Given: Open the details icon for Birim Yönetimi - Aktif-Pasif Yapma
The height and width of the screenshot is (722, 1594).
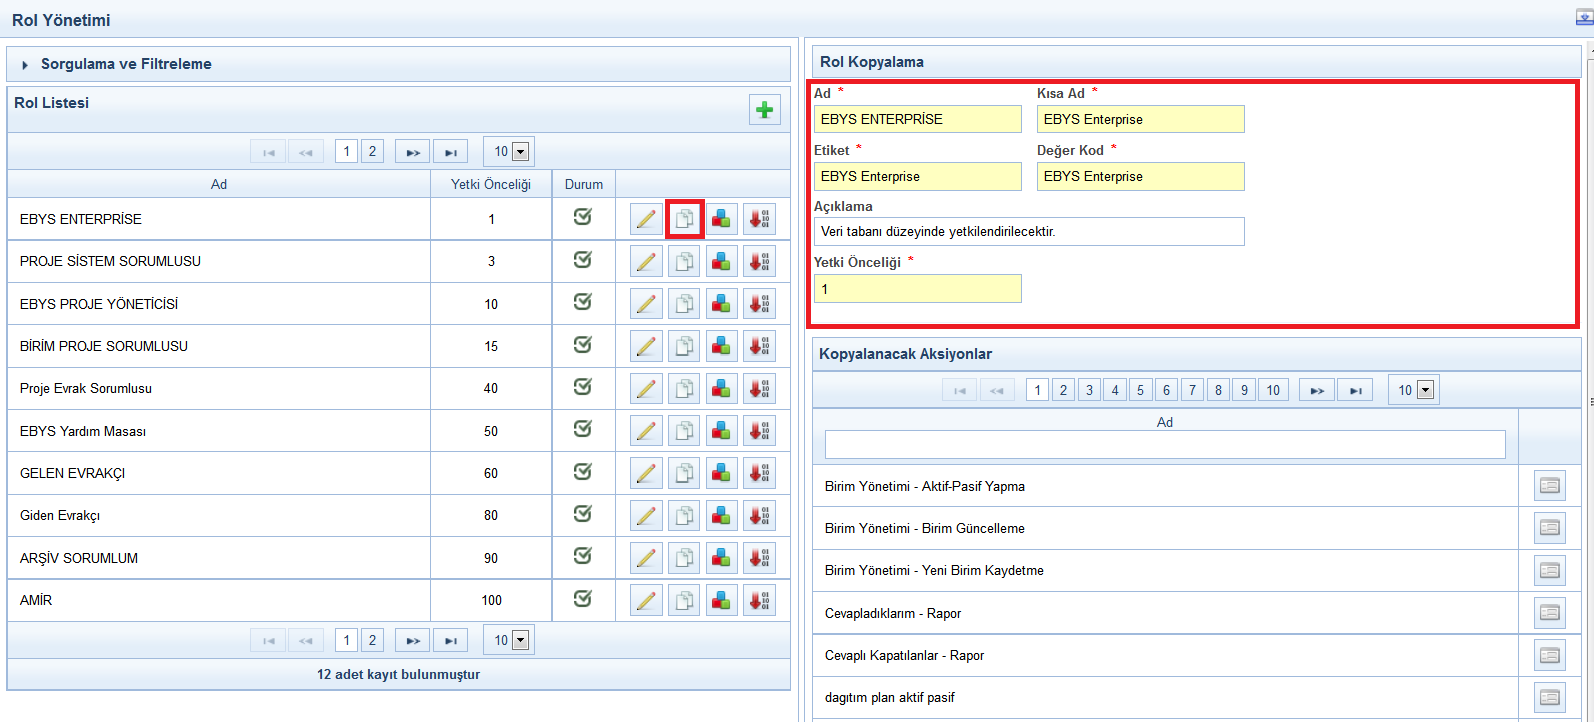Looking at the screenshot, I should pyautogui.click(x=1550, y=486).
